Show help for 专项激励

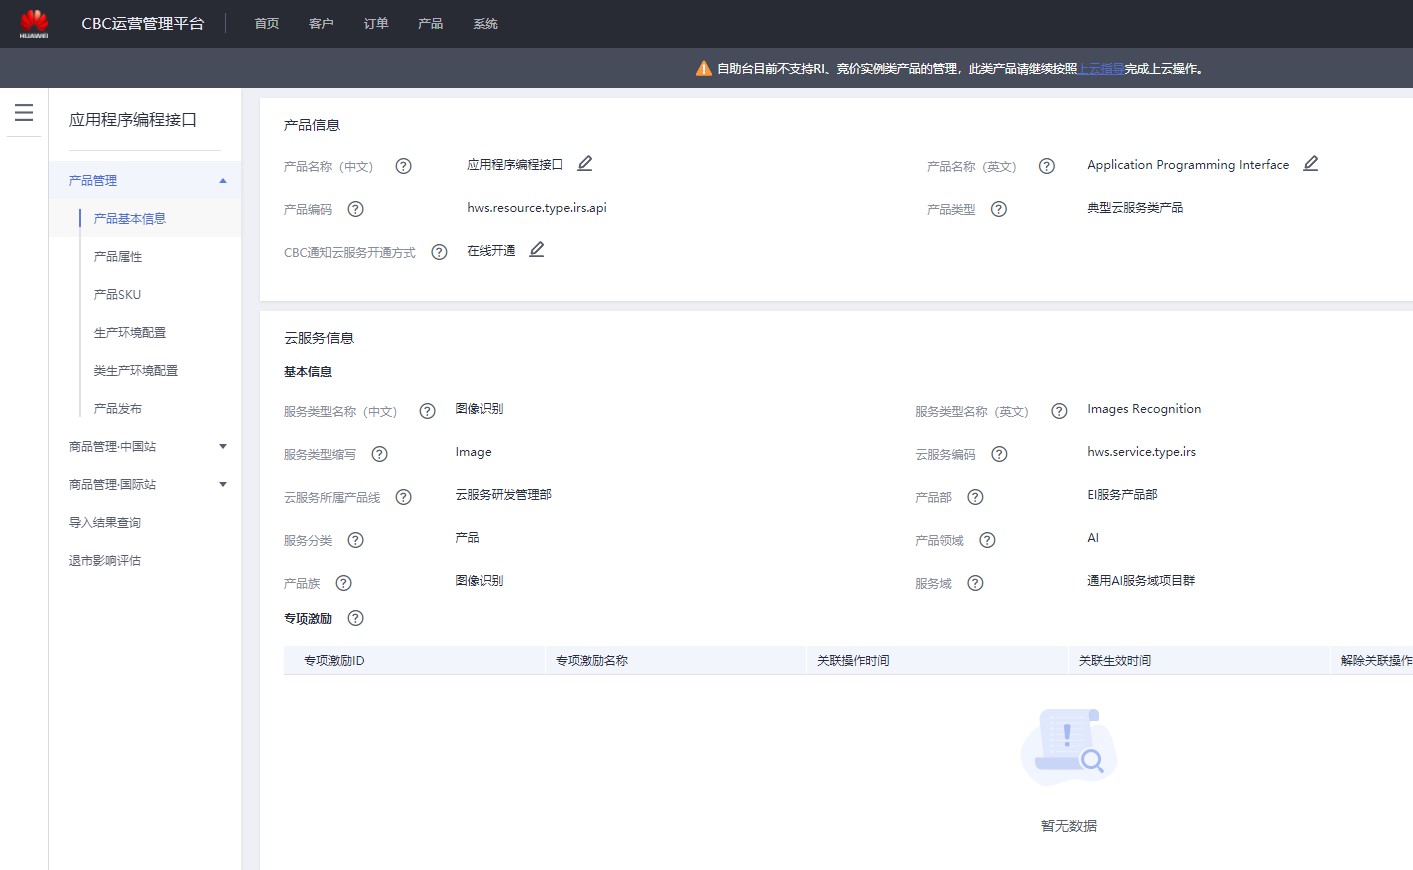click(355, 618)
